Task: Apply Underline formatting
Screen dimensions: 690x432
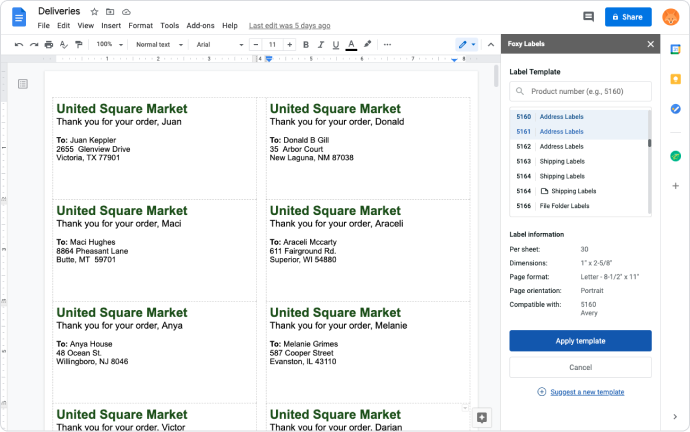Action: 336,44
